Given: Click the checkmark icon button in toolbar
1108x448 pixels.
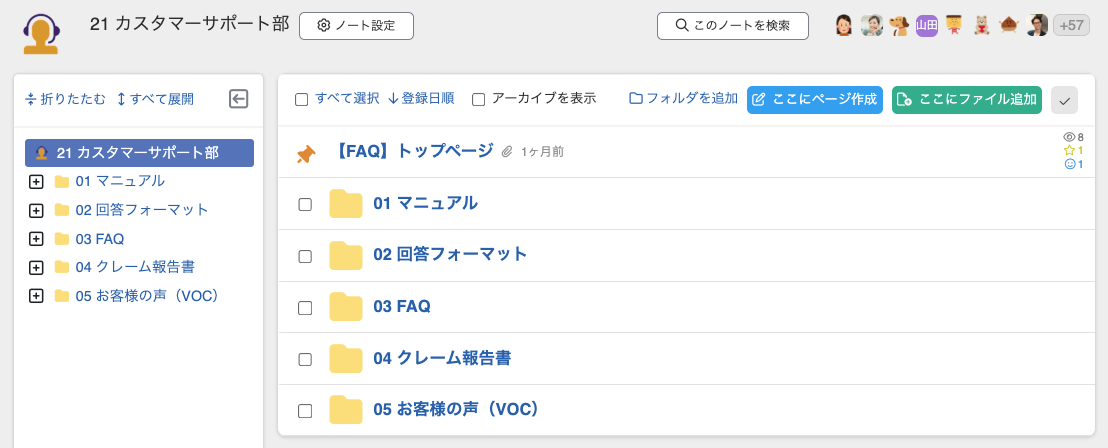Looking at the screenshot, I should pos(1064,100).
